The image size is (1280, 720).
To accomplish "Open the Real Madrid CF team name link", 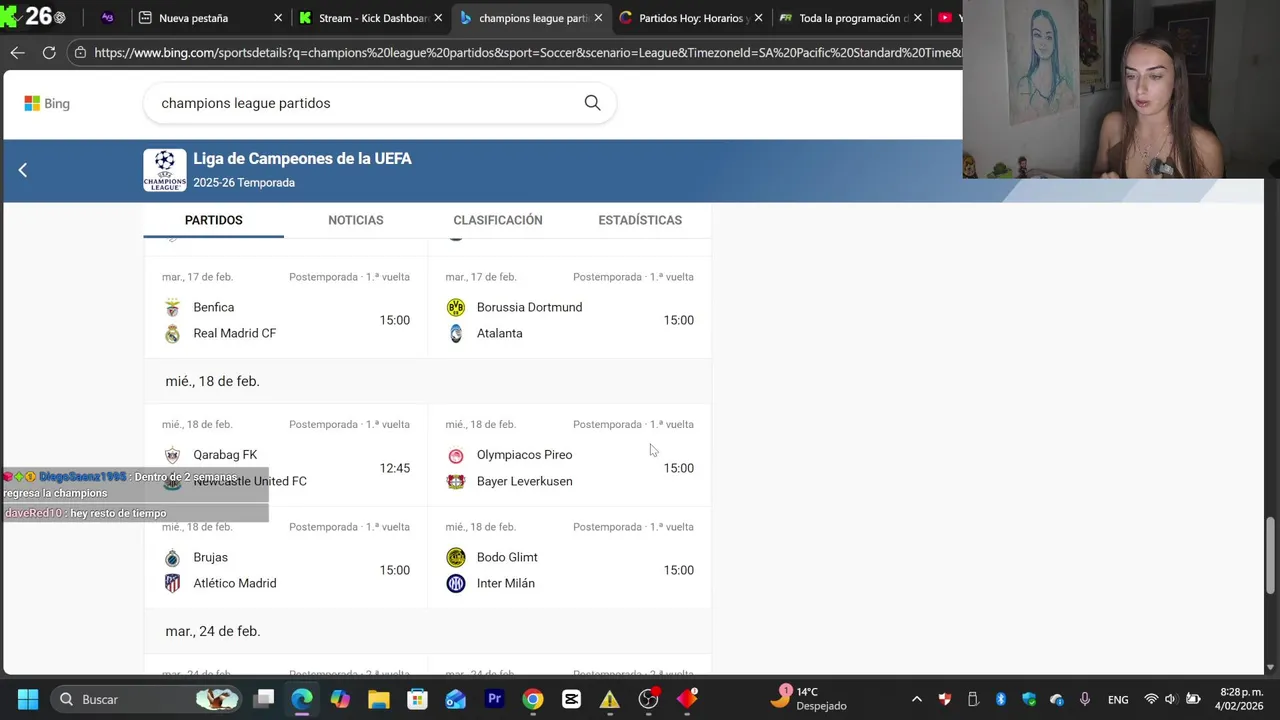I will click(x=235, y=333).
